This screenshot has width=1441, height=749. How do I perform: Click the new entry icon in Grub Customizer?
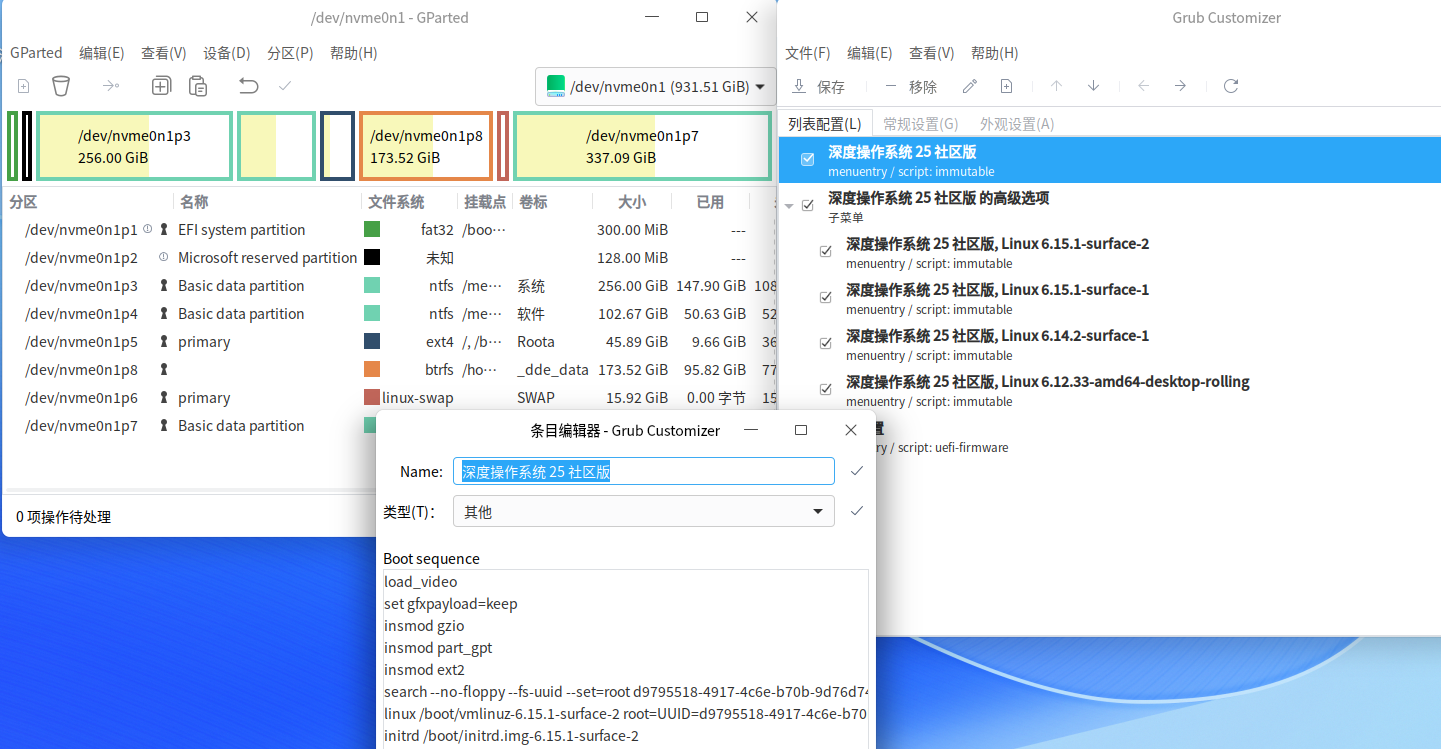pos(1007,86)
